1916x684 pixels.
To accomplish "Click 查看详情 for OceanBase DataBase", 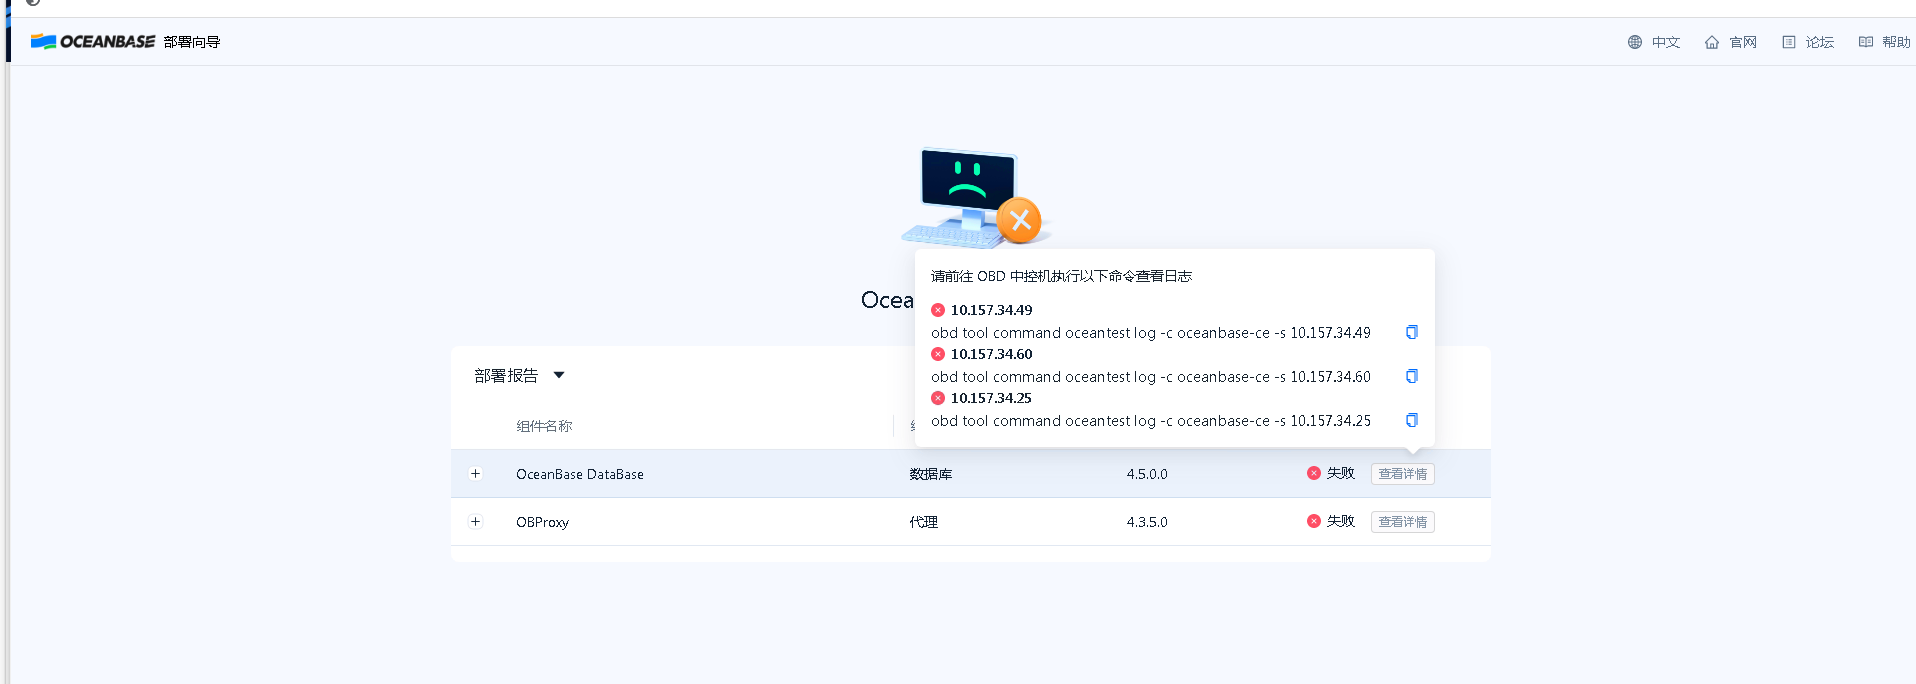I will [1403, 474].
